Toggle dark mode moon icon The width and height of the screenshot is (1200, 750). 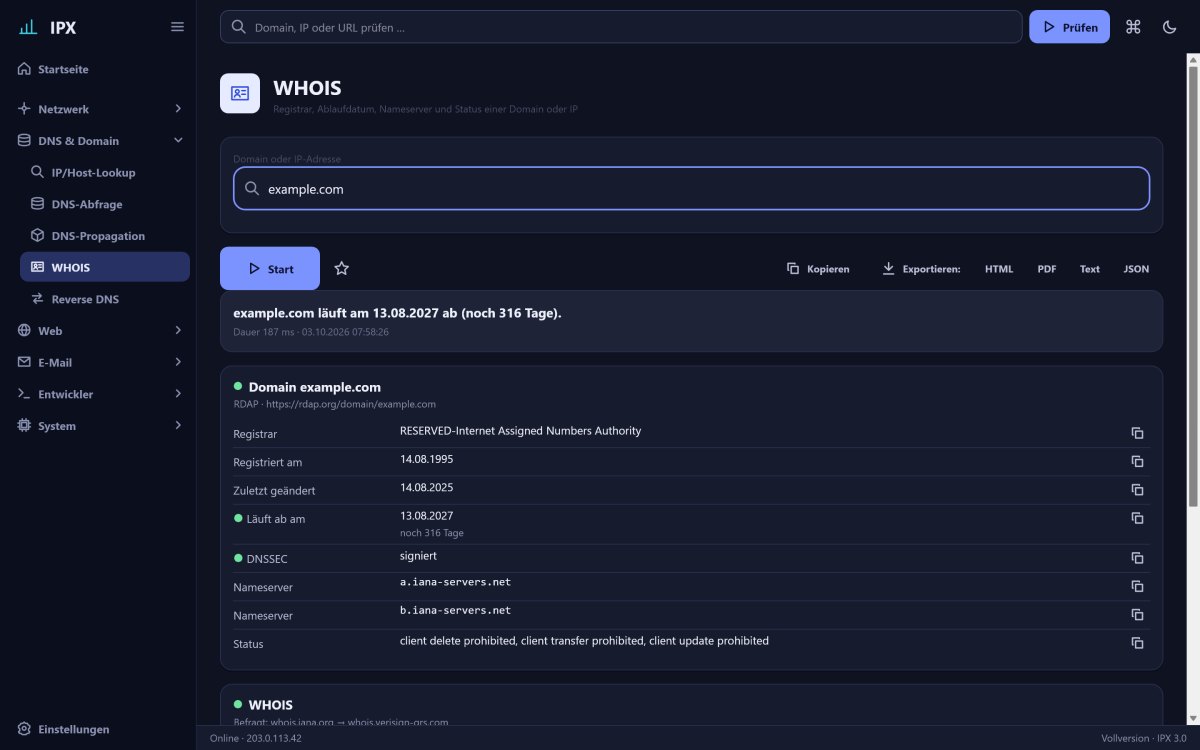1169,27
